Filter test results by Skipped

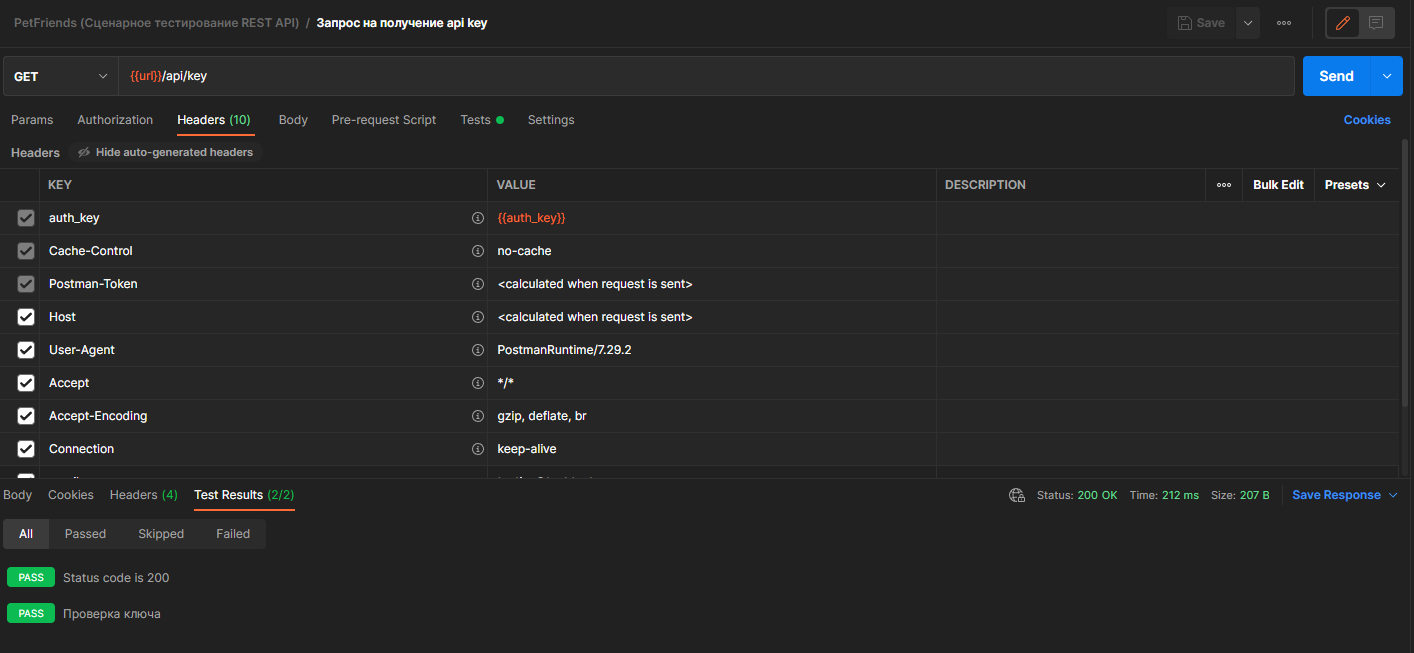[x=161, y=534]
